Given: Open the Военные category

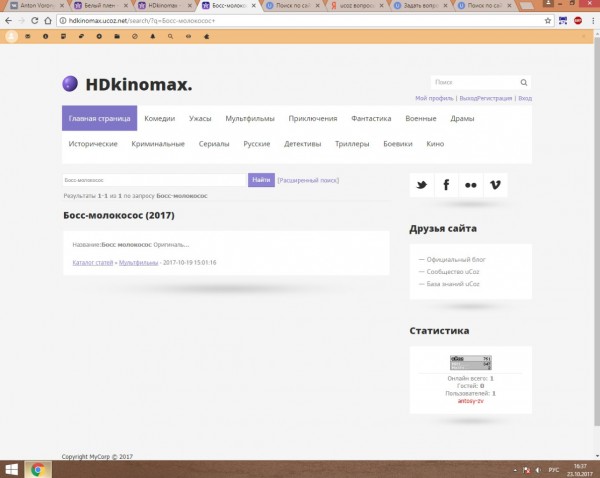Looking at the screenshot, I should click(x=421, y=119).
